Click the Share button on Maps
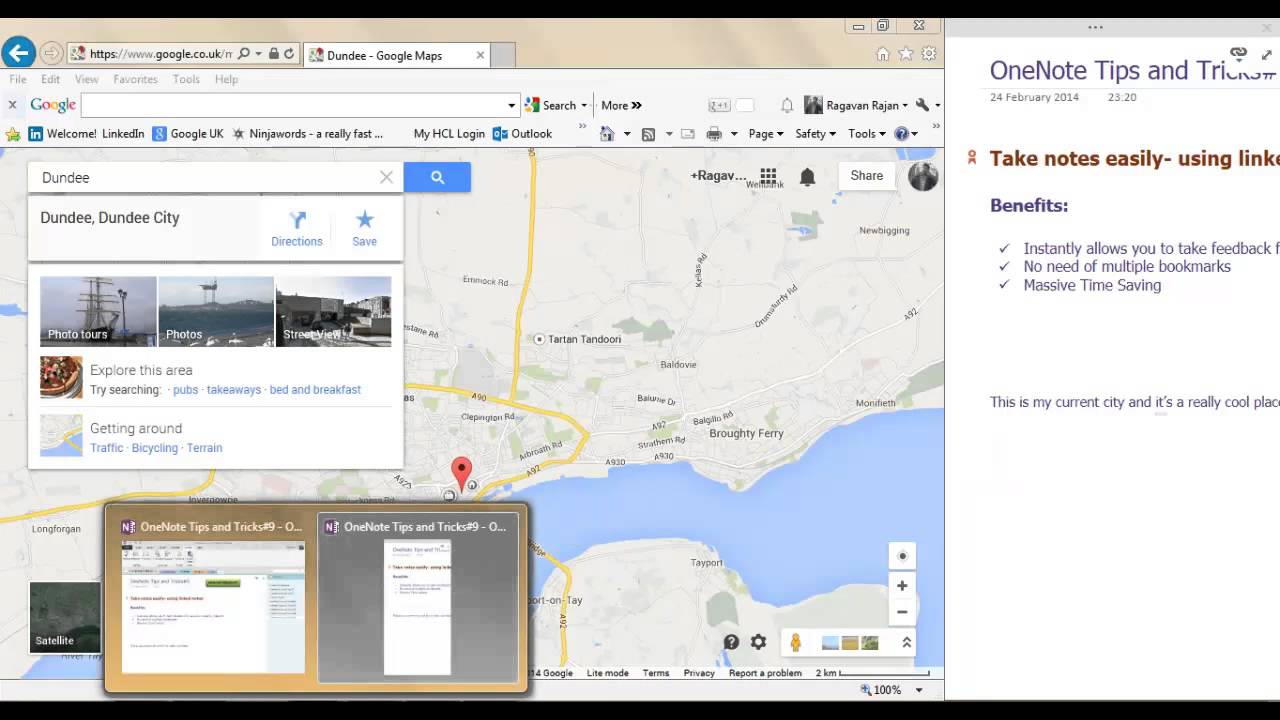Viewport: 1280px width, 720px height. (866, 176)
